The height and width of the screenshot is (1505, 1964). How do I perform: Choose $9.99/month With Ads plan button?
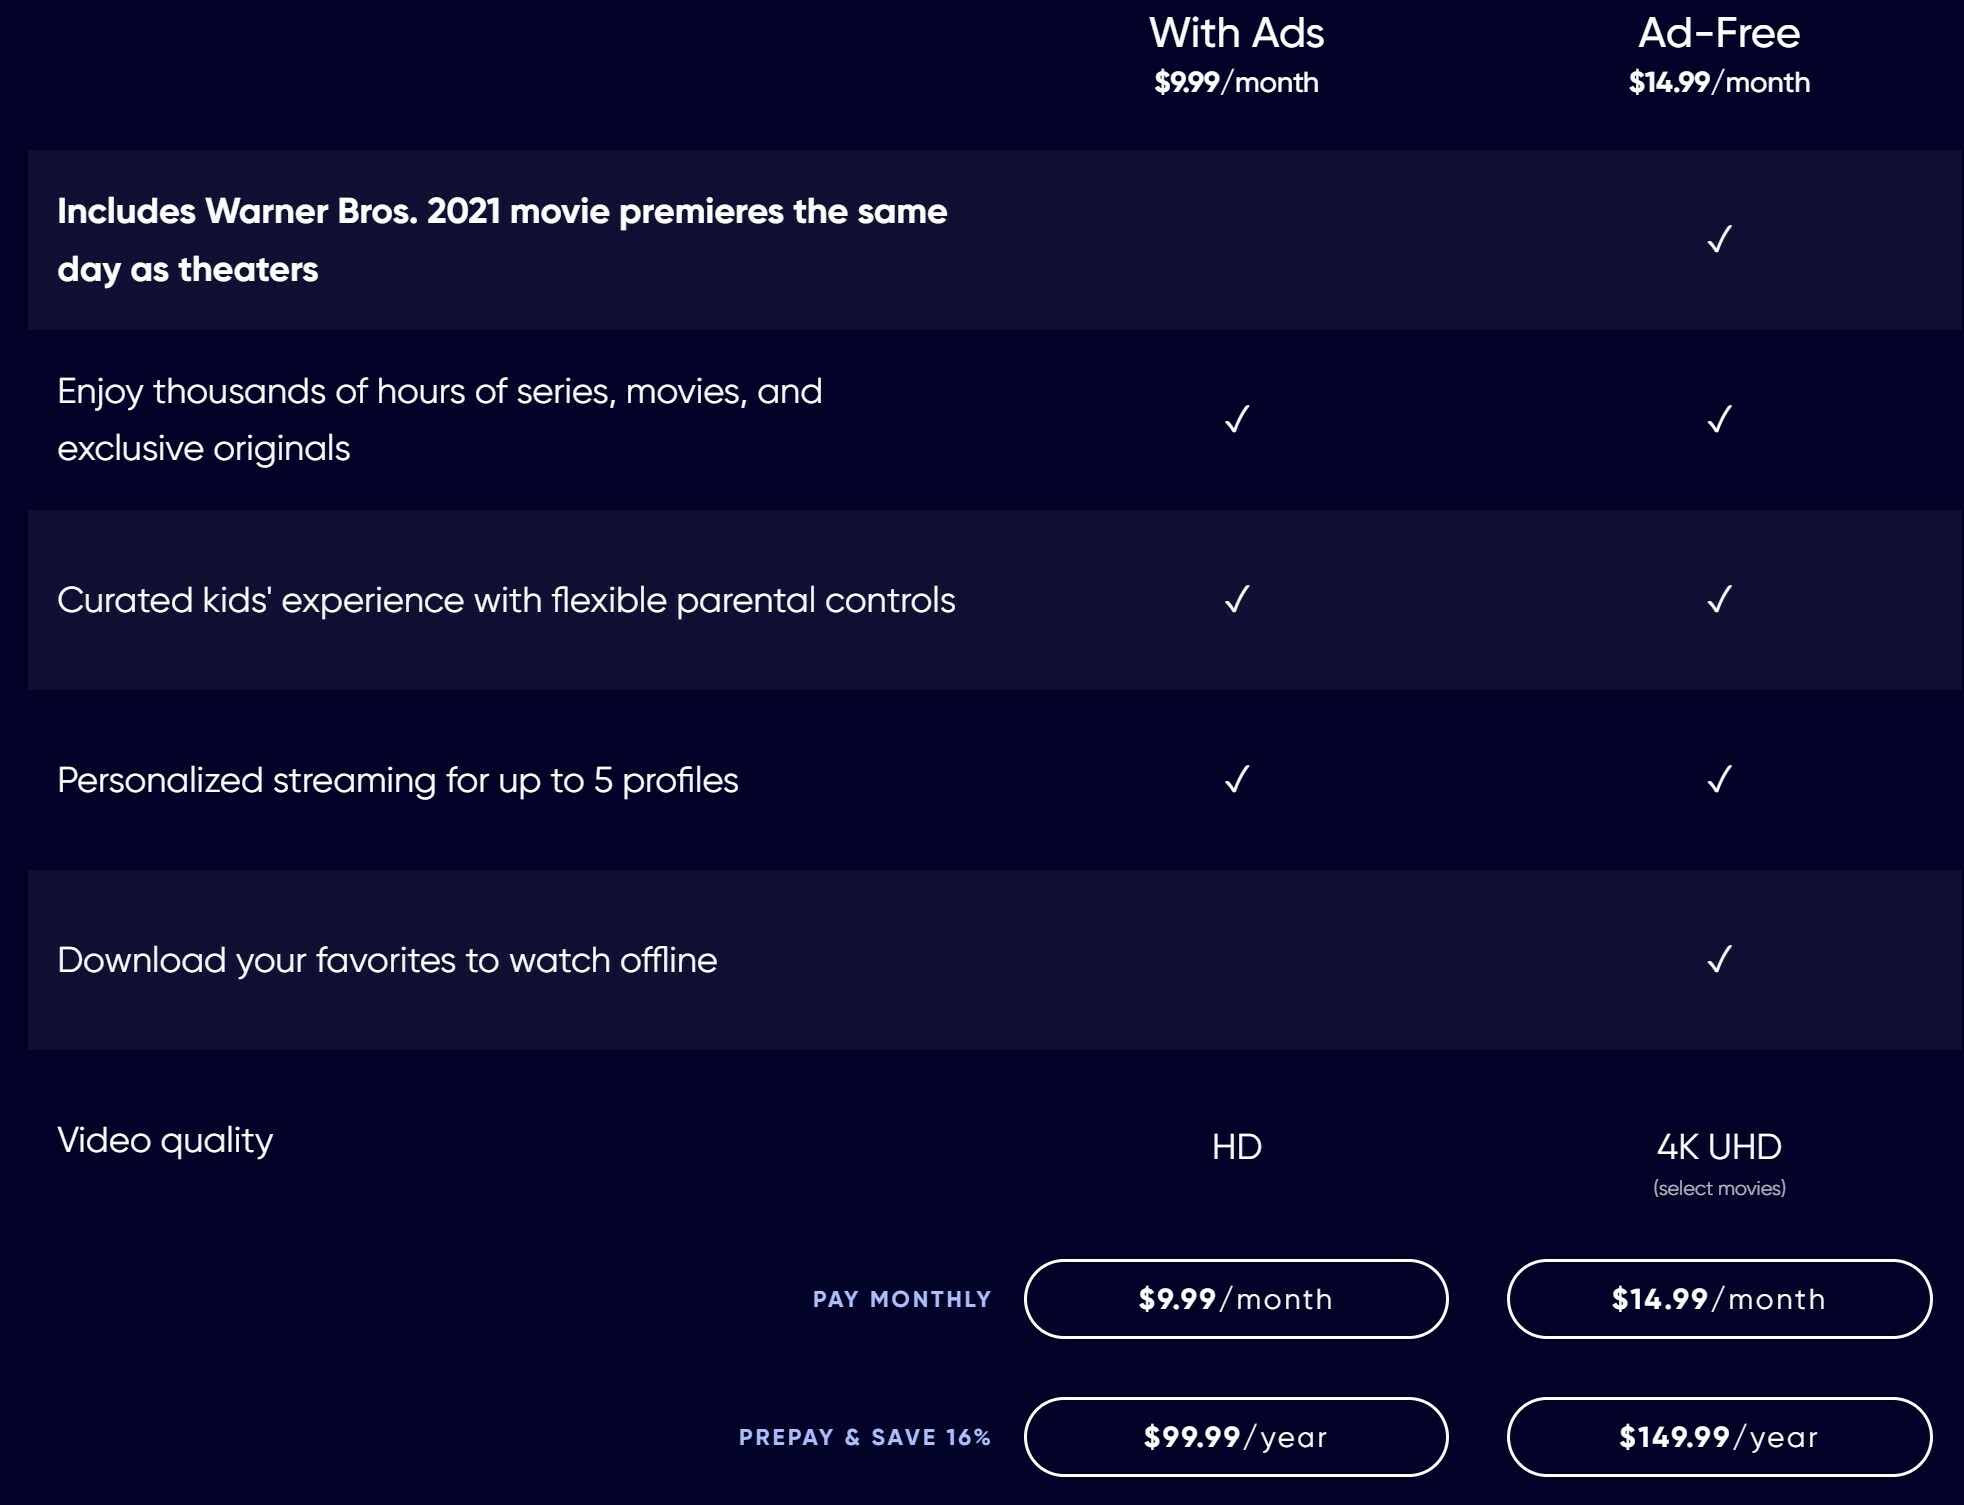[x=1236, y=1298]
